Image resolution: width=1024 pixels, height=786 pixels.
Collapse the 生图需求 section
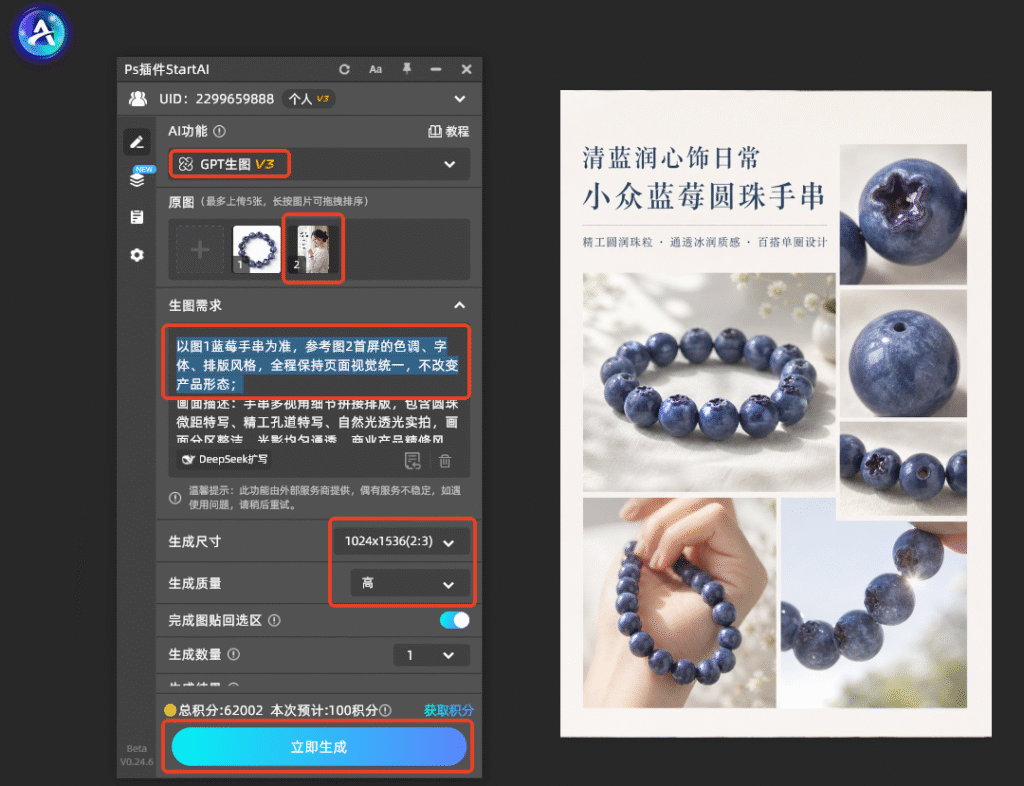tap(460, 305)
